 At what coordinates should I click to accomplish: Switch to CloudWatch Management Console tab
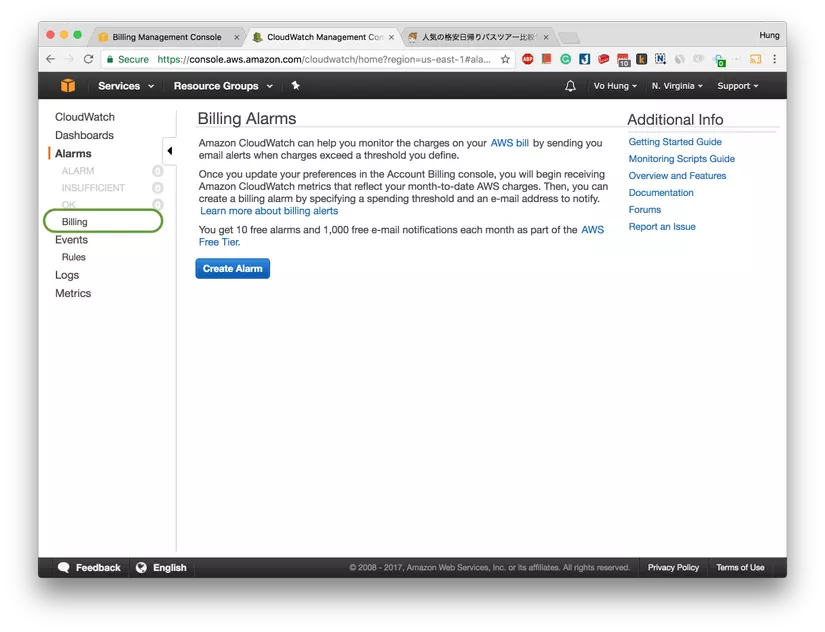(325, 37)
